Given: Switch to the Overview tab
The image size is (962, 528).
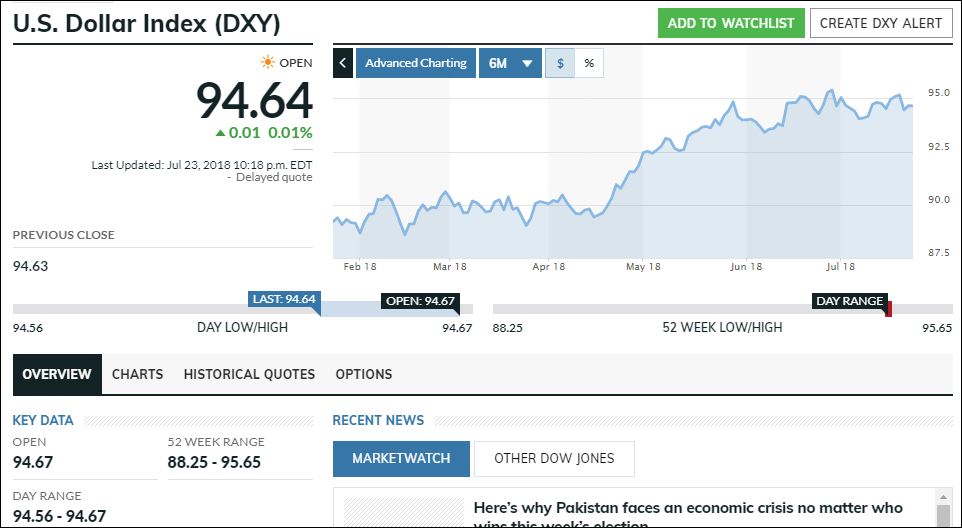Looking at the screenshot, I should (57, 374).
